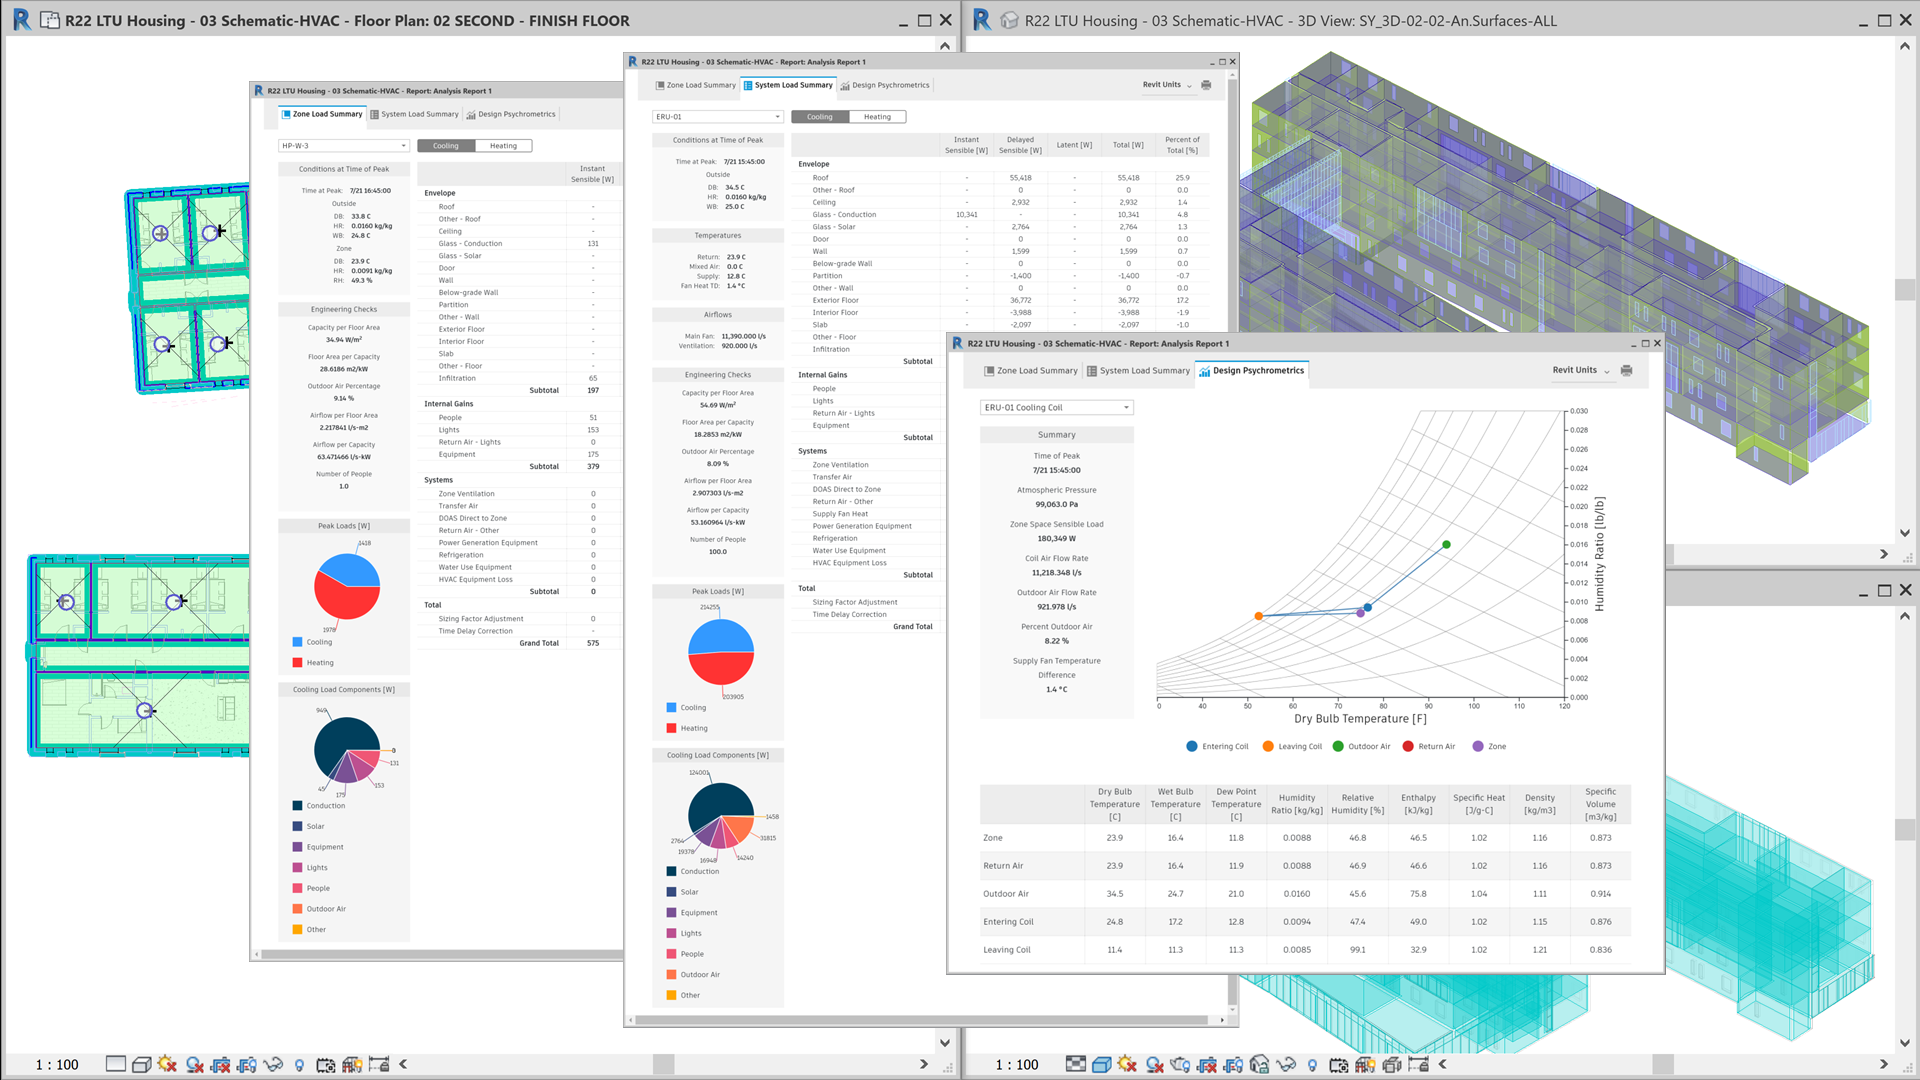Viewport: 1920px width, 1080px height.
Task: Click Reveal Hidden Elements lightbulb in 3D view
Action: (1312, 1065)
